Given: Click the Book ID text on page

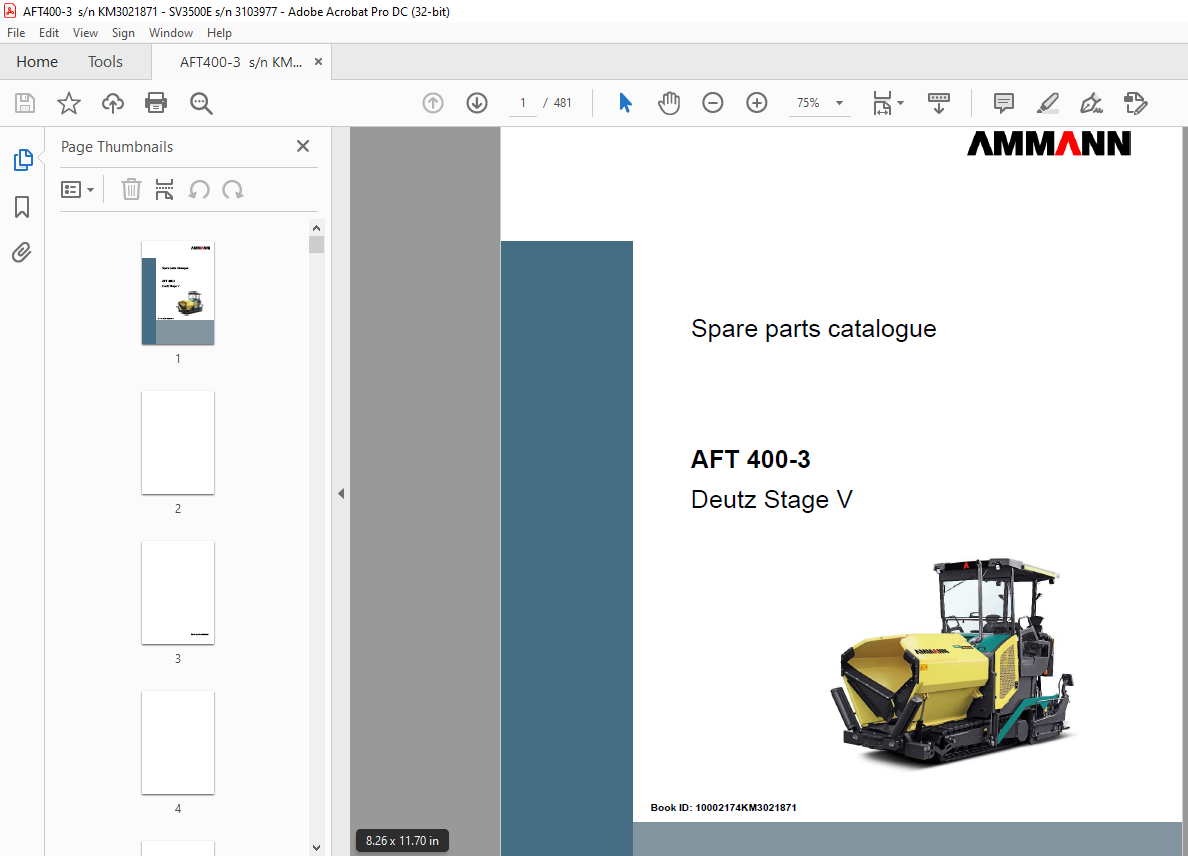Looking at the screenshot, I should [724, 808].
